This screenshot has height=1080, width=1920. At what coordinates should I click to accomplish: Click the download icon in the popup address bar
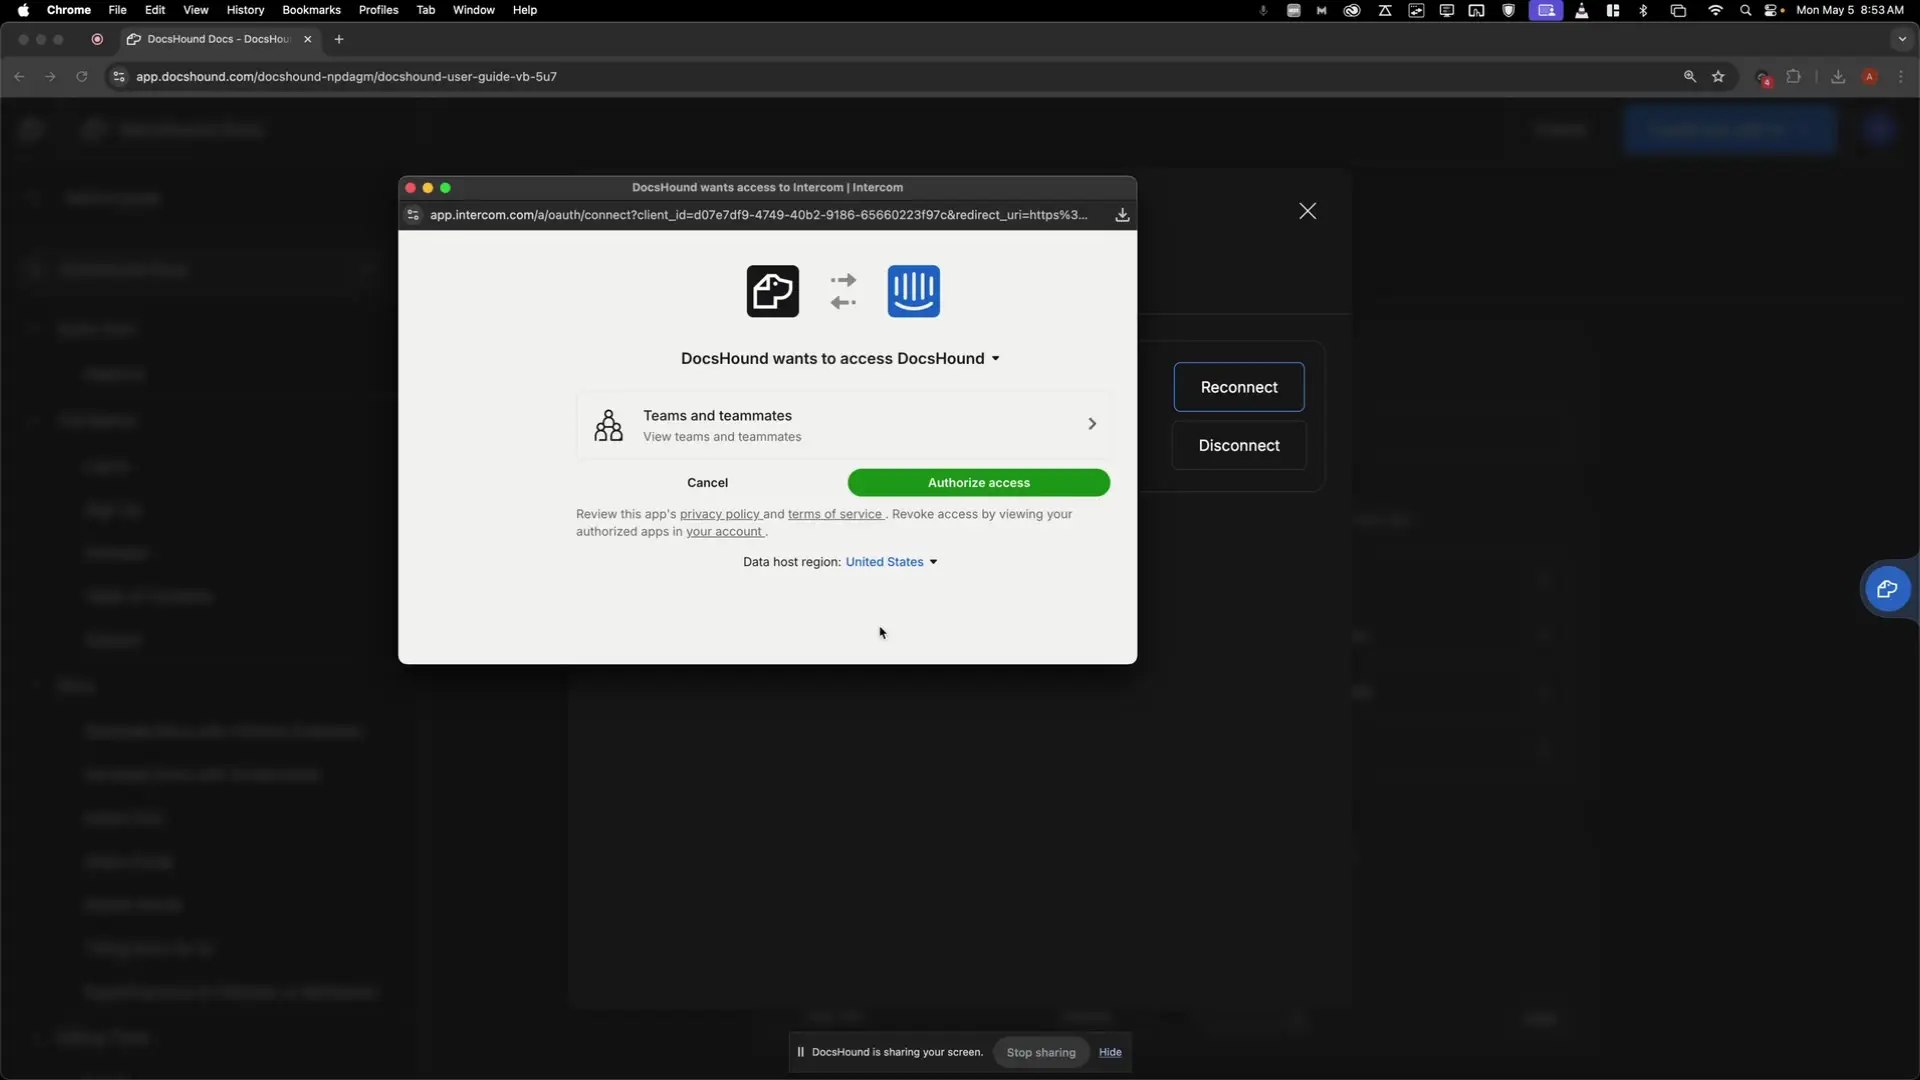[x=1122, y=215]
